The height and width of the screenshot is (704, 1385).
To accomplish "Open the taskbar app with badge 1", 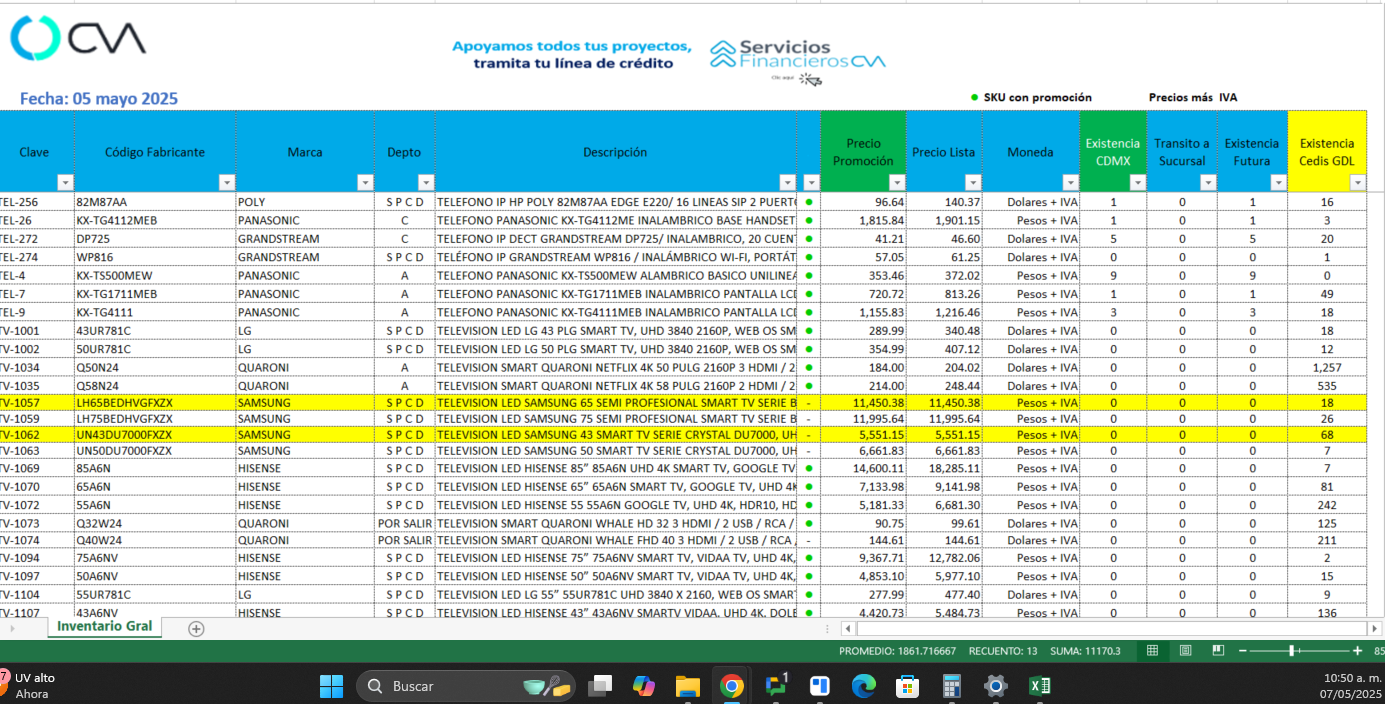I will click(x=776, y=686).
